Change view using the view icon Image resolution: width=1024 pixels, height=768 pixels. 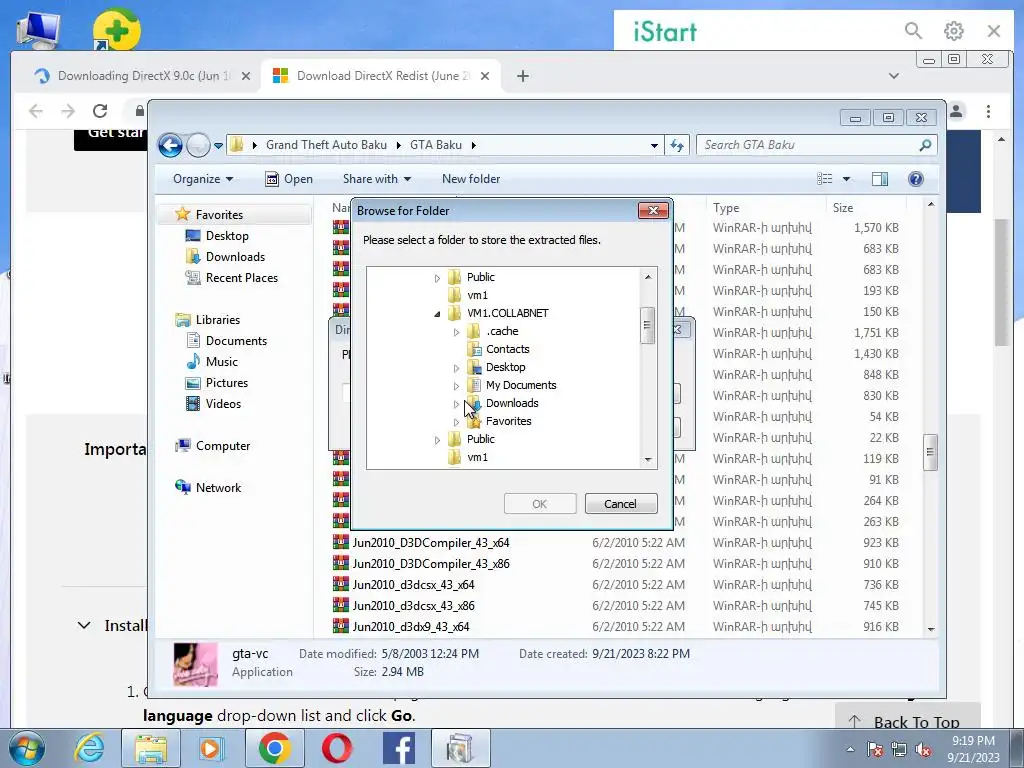coord(825,179)
